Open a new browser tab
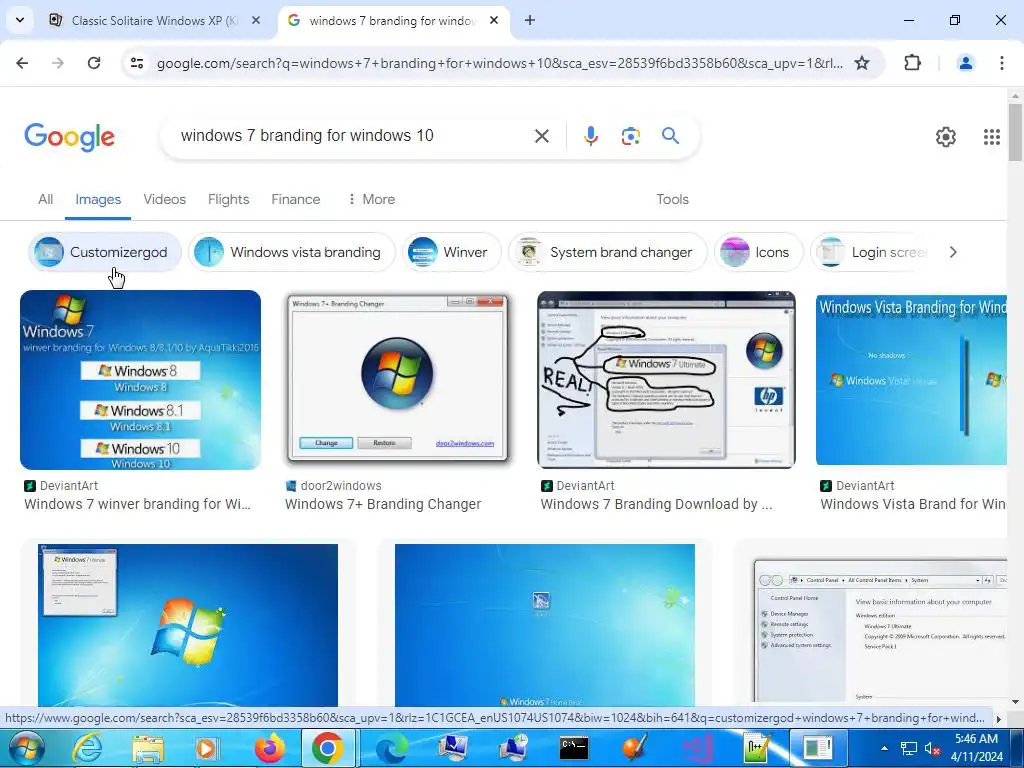The height and width of the screenshot is (768, 1024). (x=530, y=20)
